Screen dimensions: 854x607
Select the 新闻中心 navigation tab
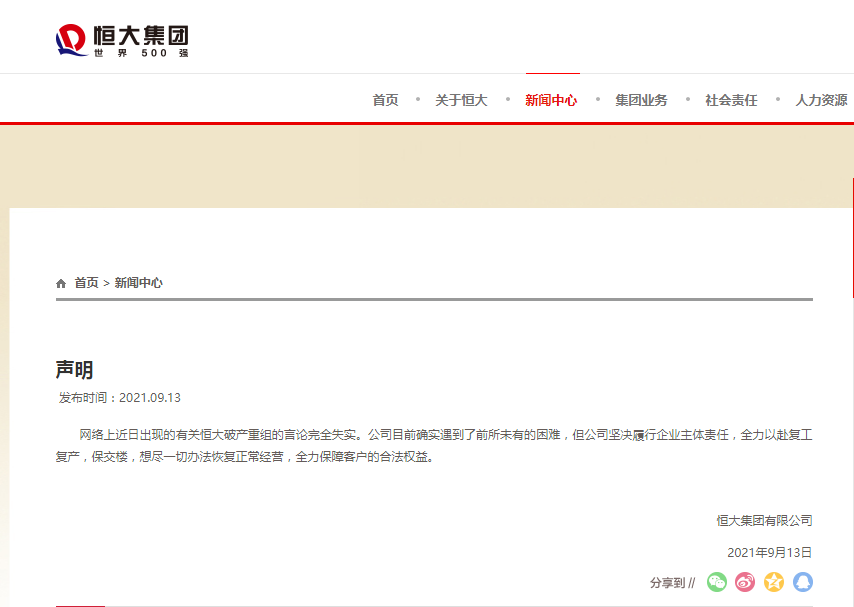[551, 100]
